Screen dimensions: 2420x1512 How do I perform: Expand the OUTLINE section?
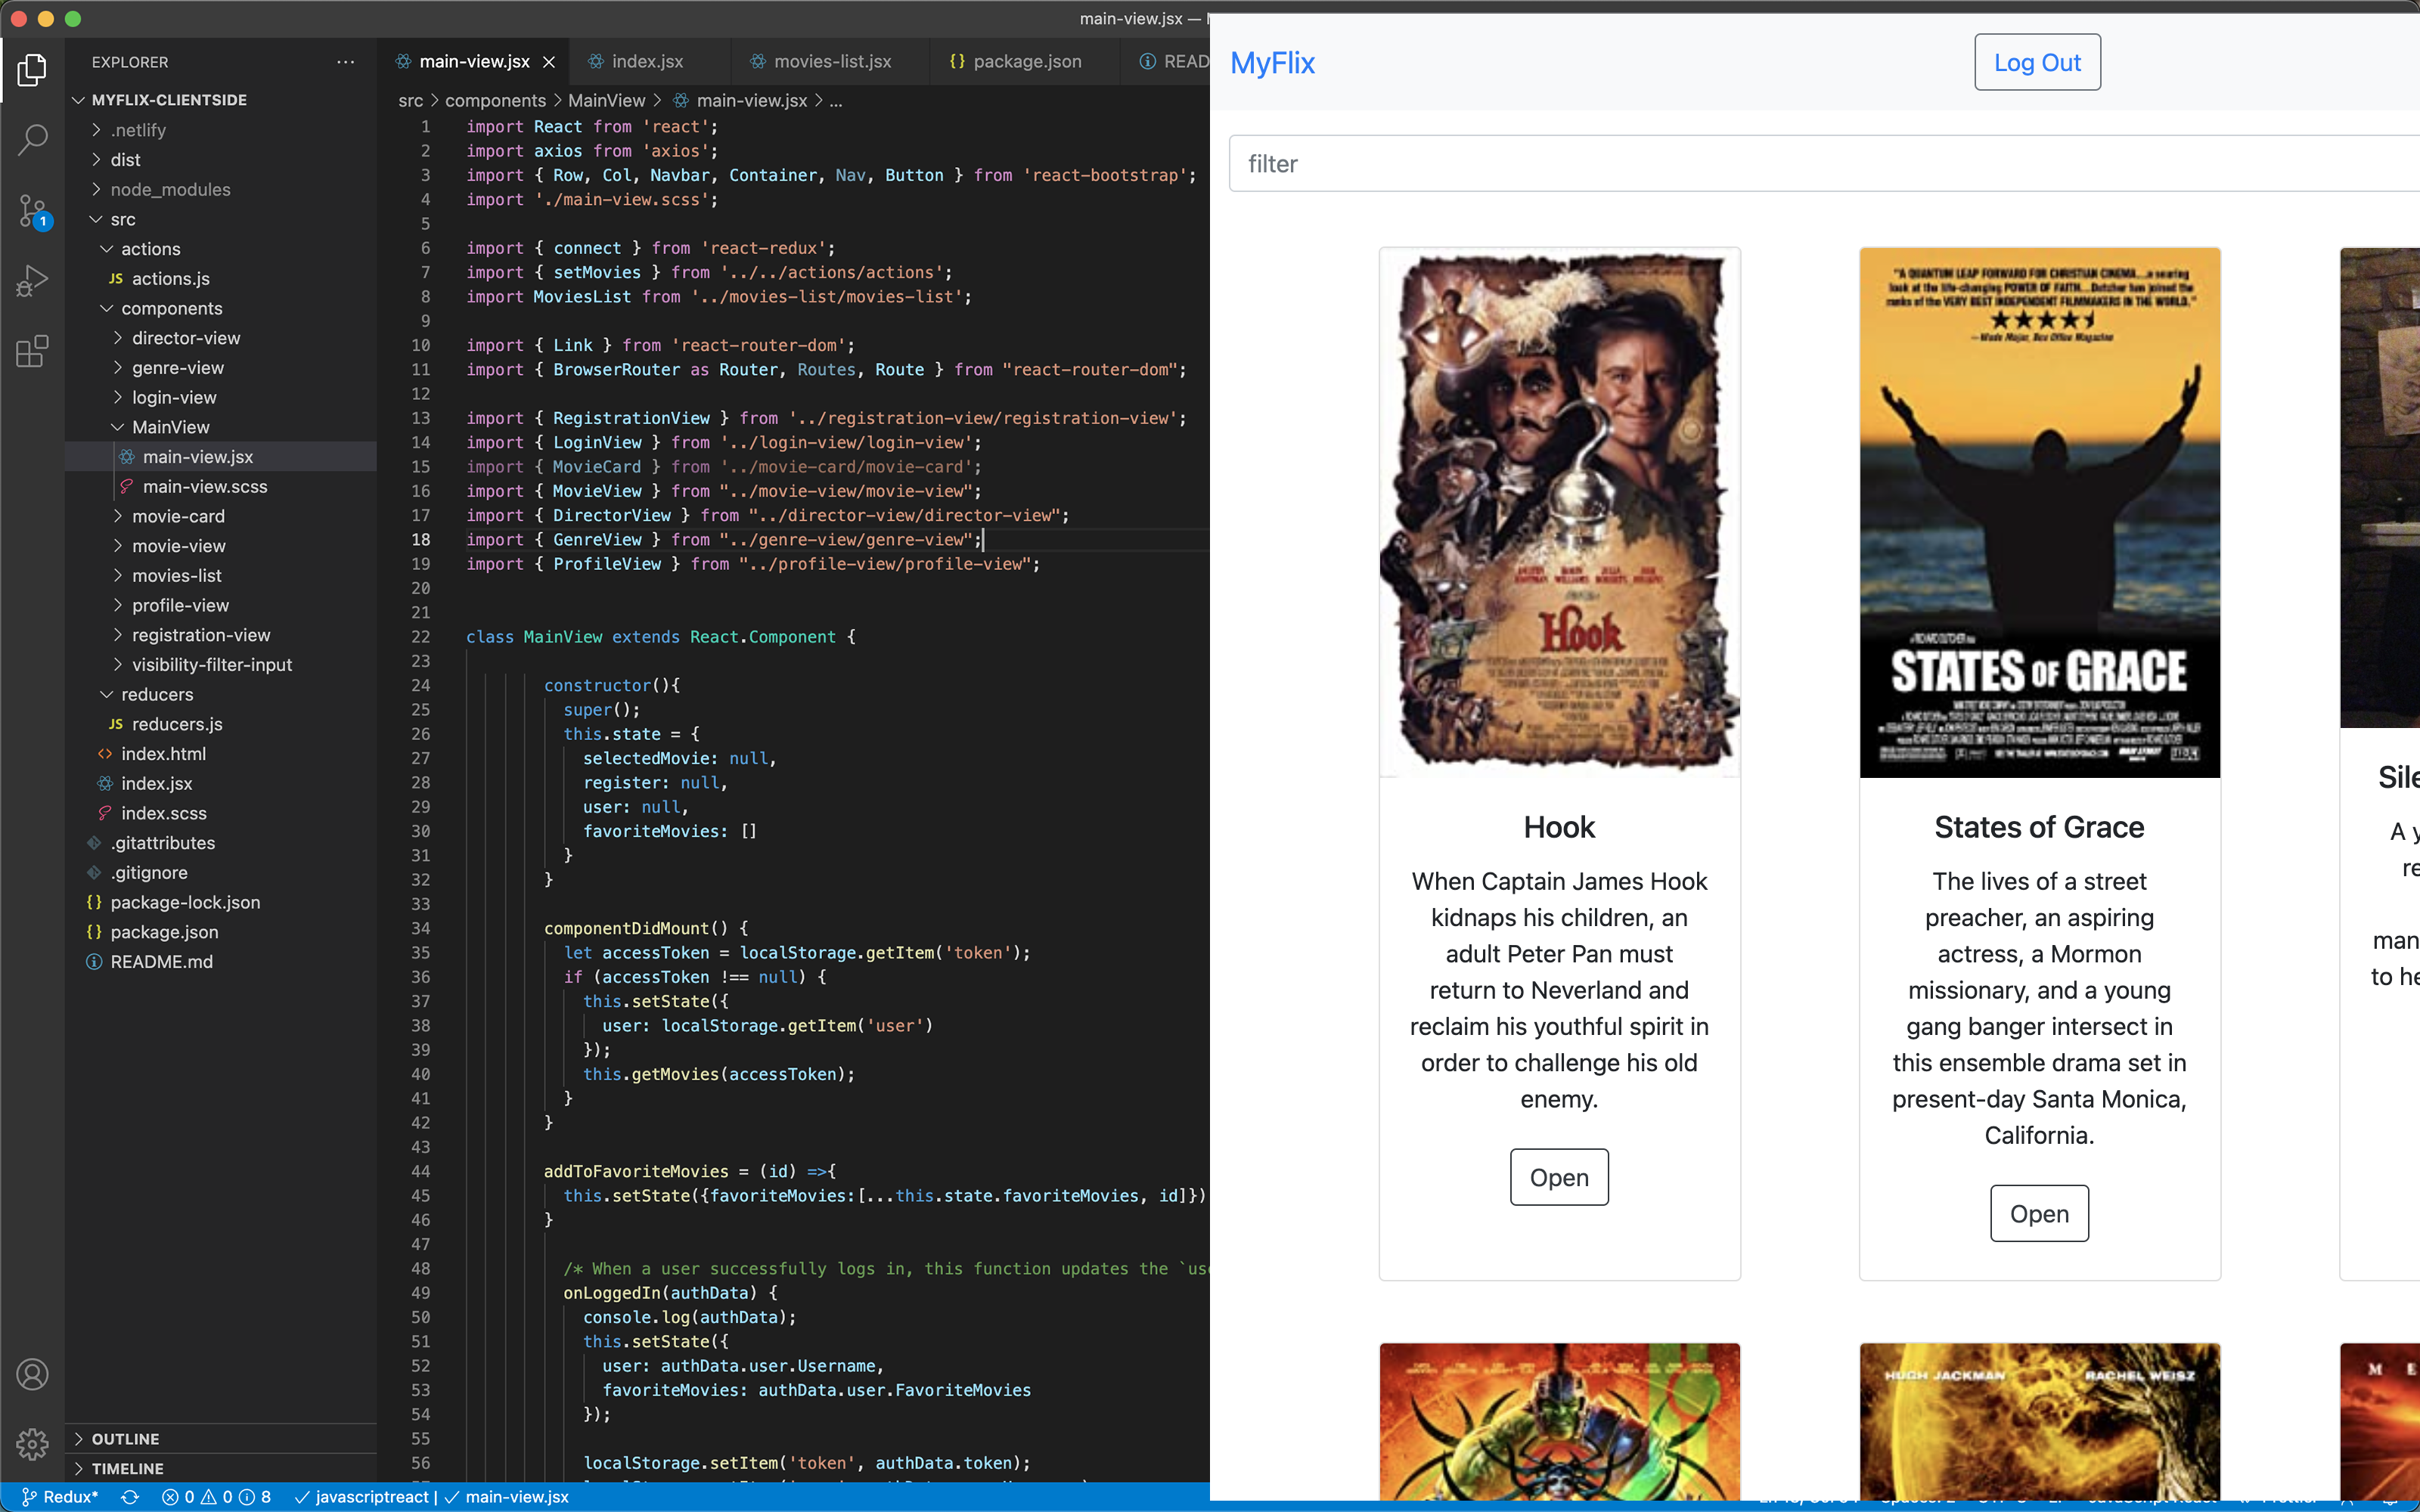[79, 1439]
